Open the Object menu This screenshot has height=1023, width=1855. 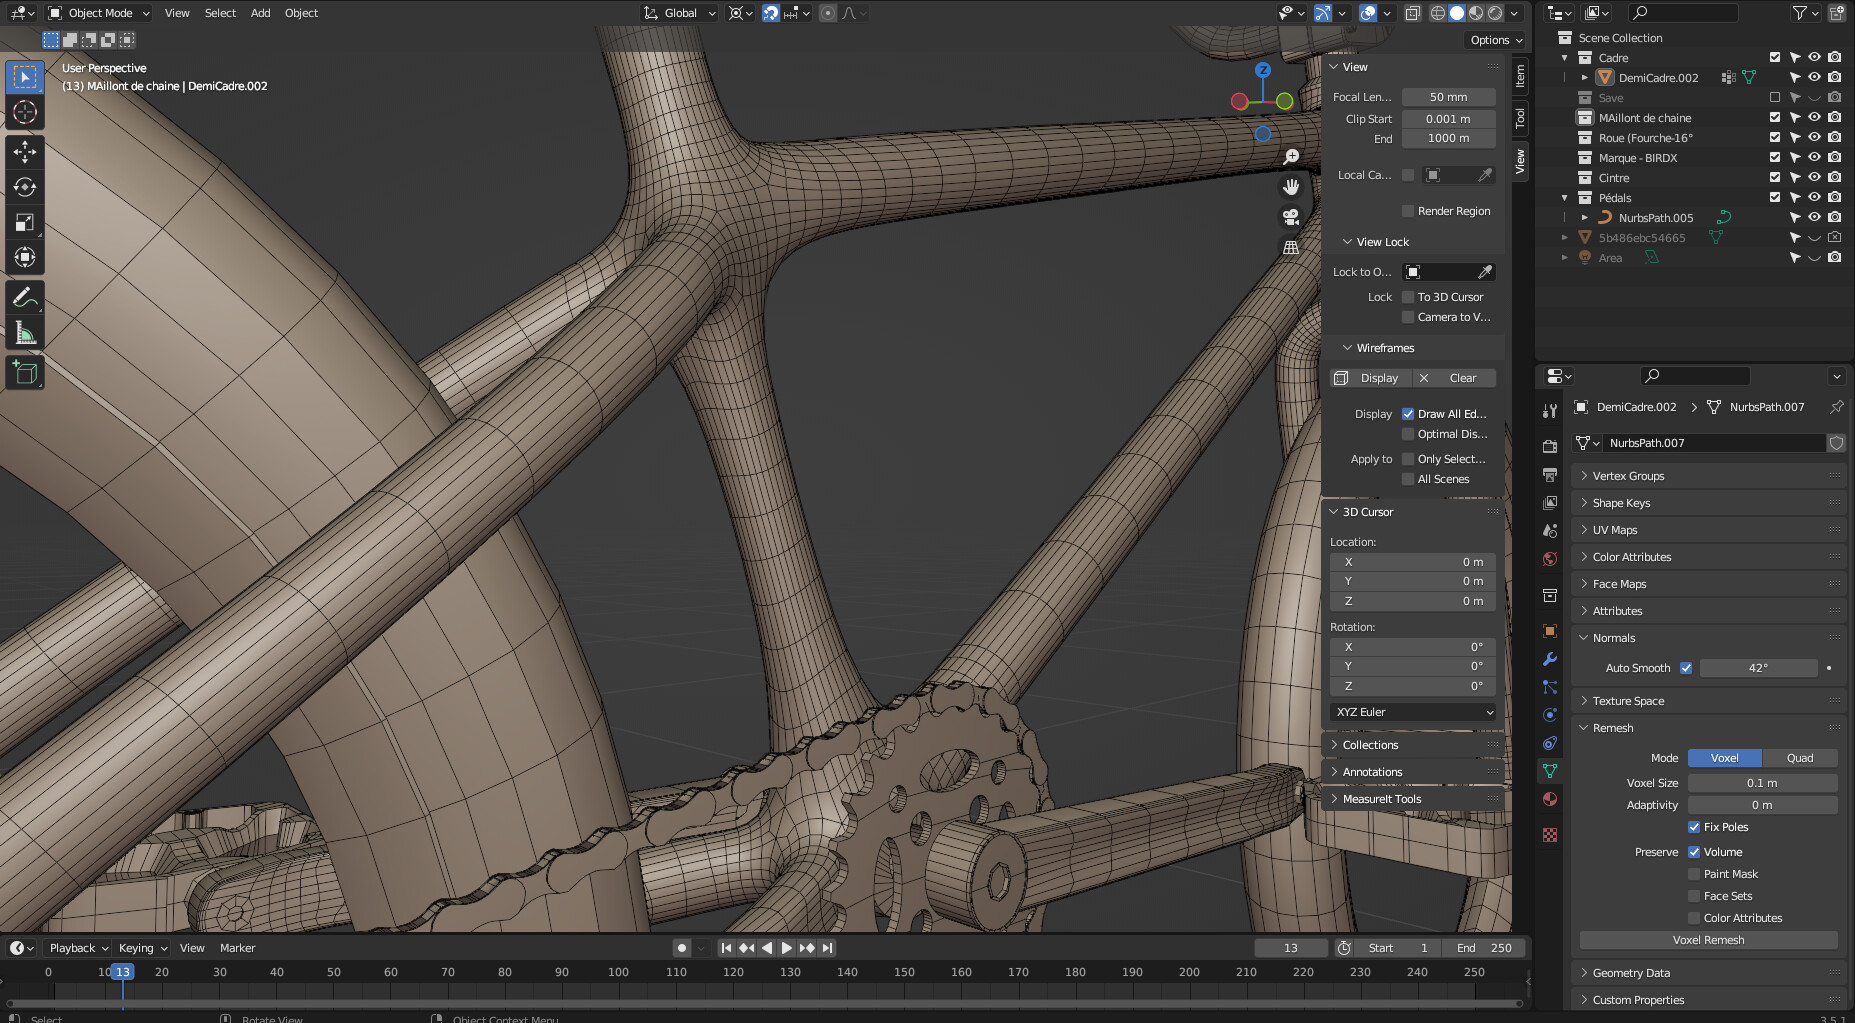tap(301, 13)
